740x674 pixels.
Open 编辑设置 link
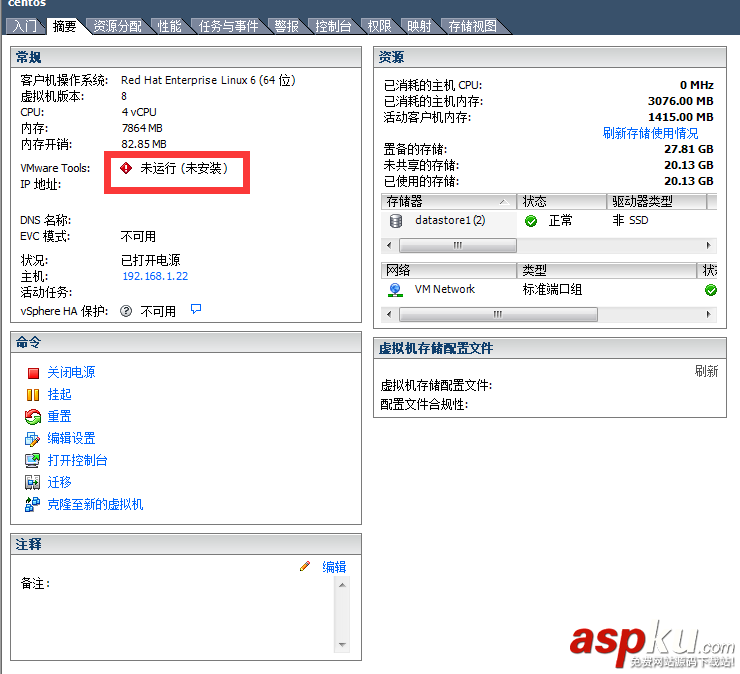[x=71, y=438]
